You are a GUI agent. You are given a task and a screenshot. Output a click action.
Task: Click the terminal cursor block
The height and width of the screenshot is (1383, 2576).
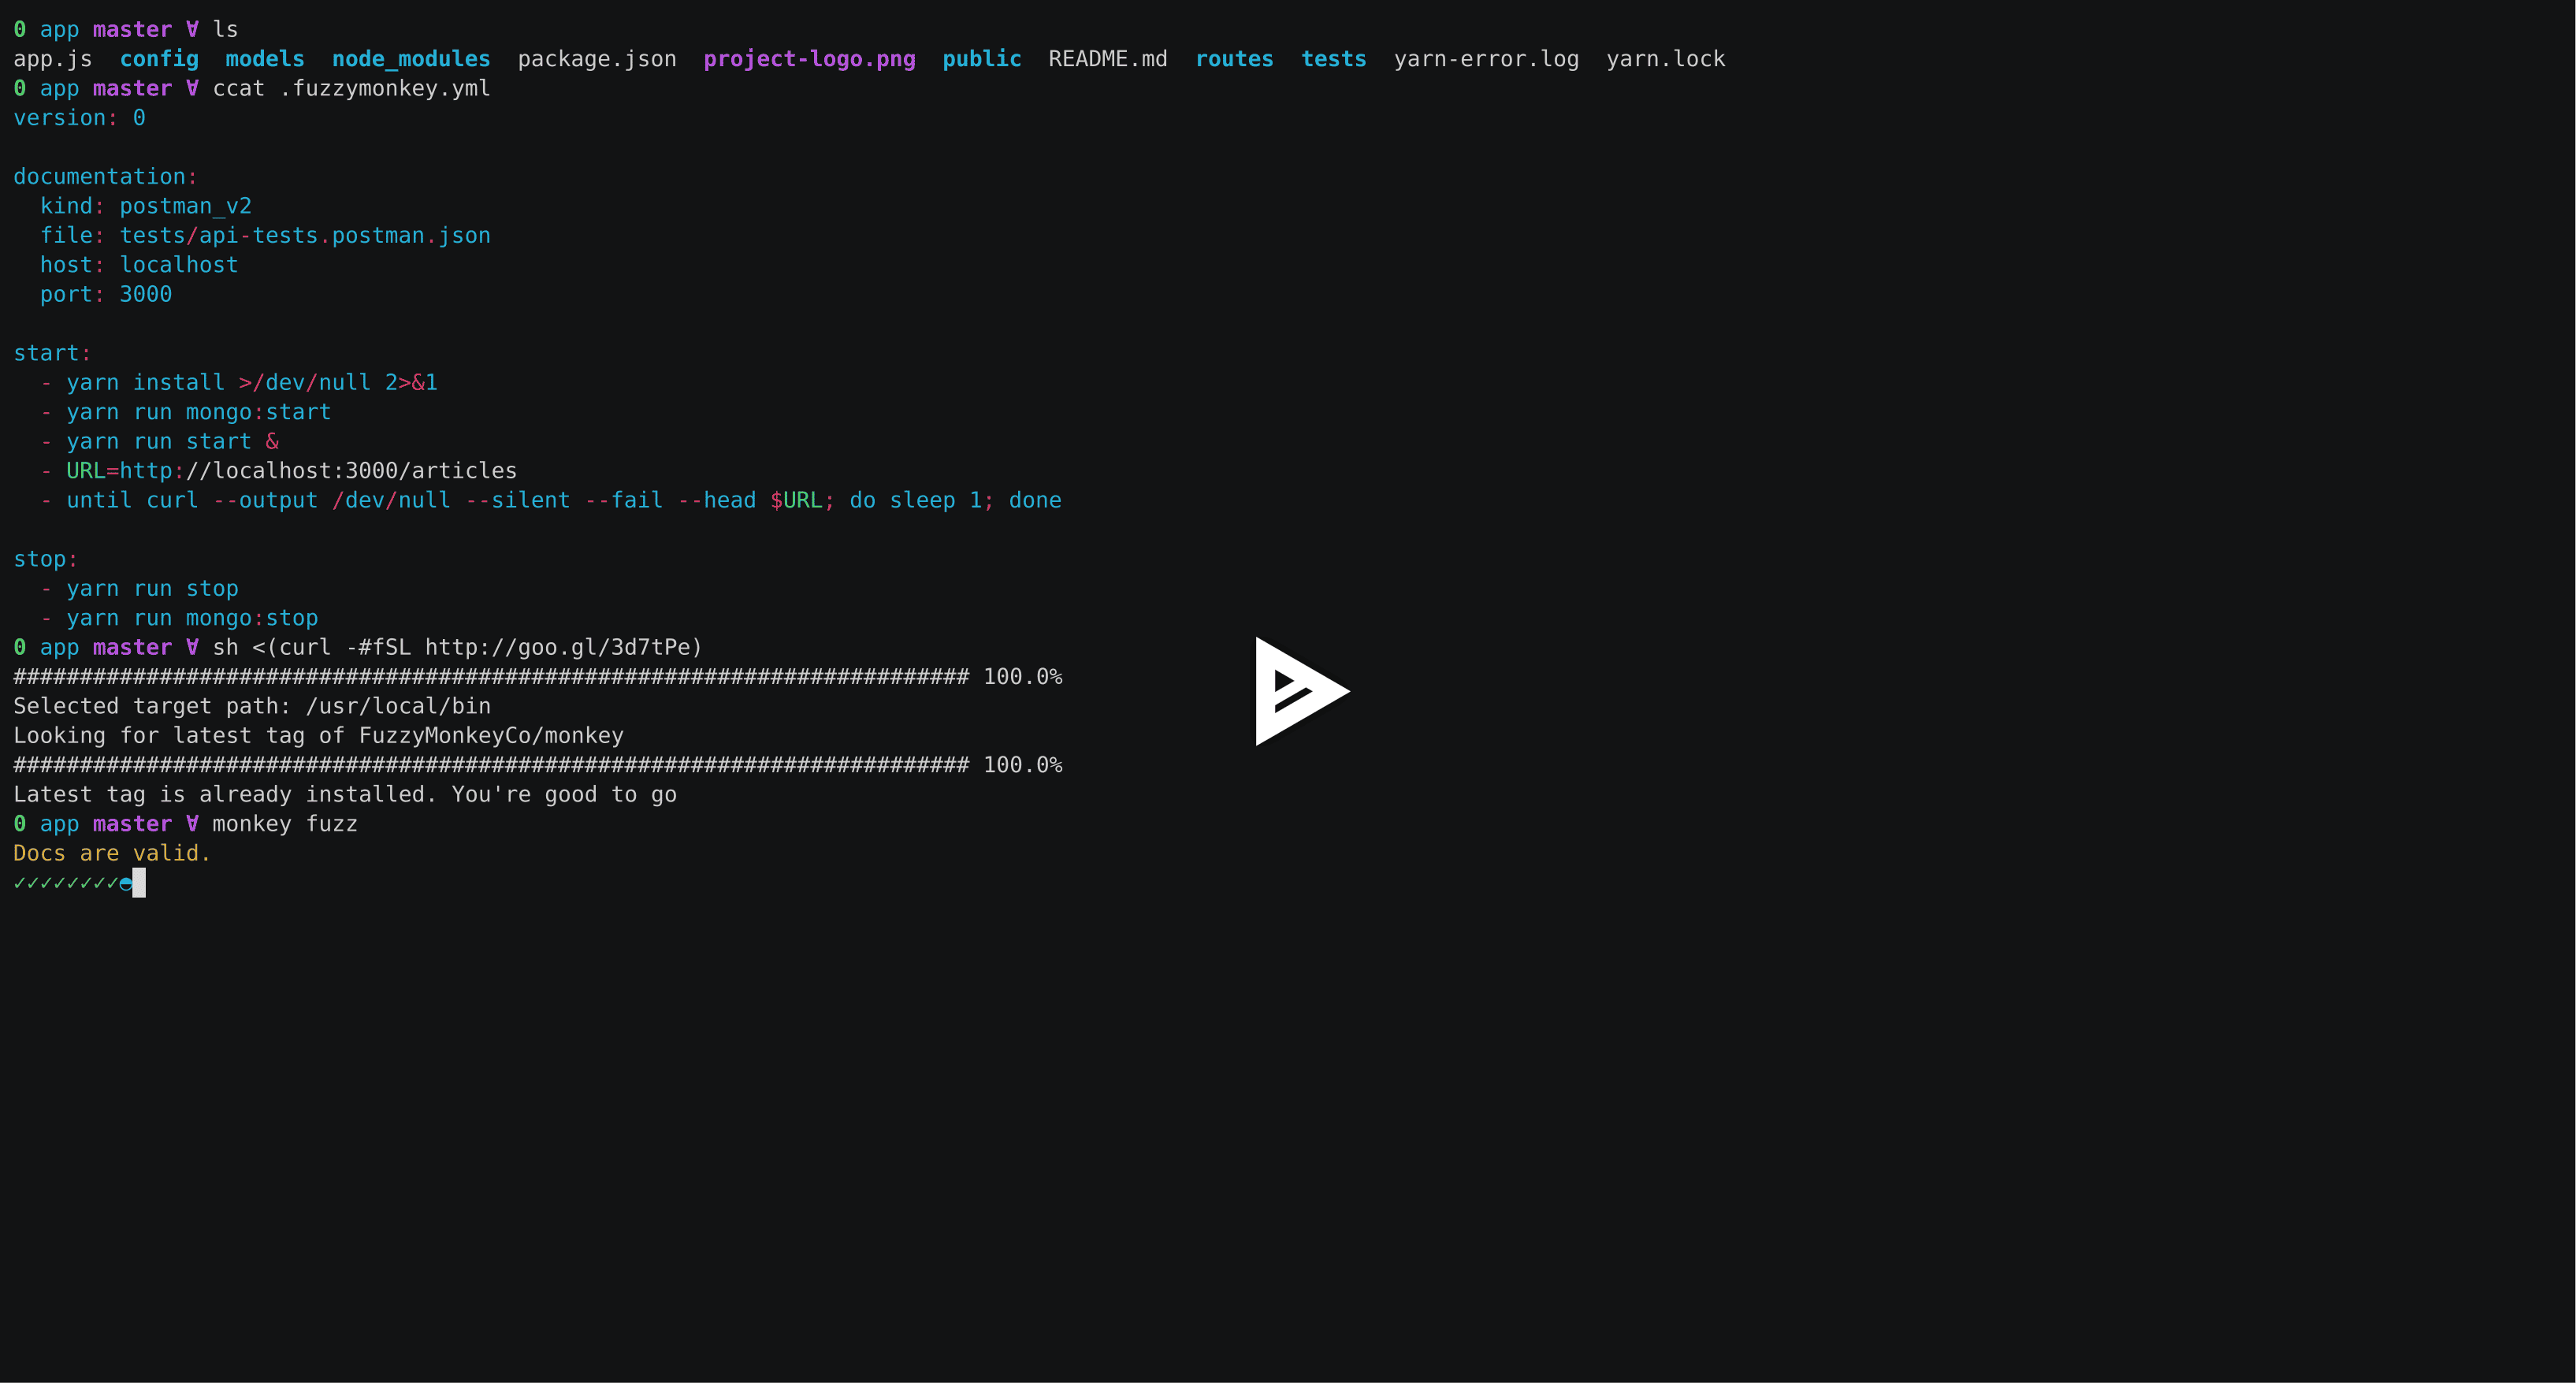(140, 883)
